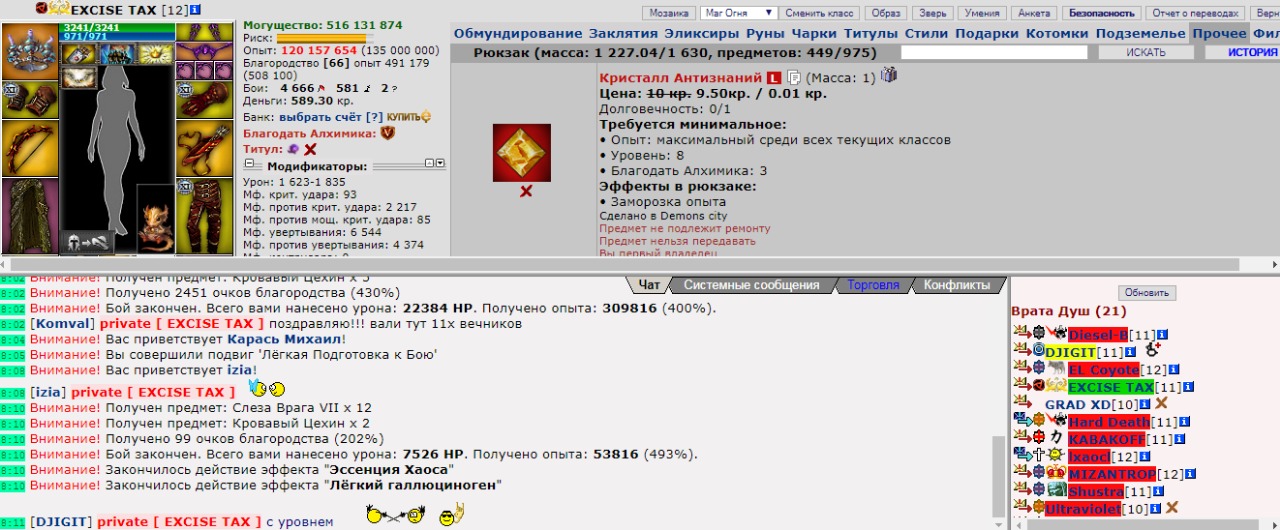Switch to the Стили tab
Image resolution: width=1280 pixels, height=530 pixels.
coord(926,33)
